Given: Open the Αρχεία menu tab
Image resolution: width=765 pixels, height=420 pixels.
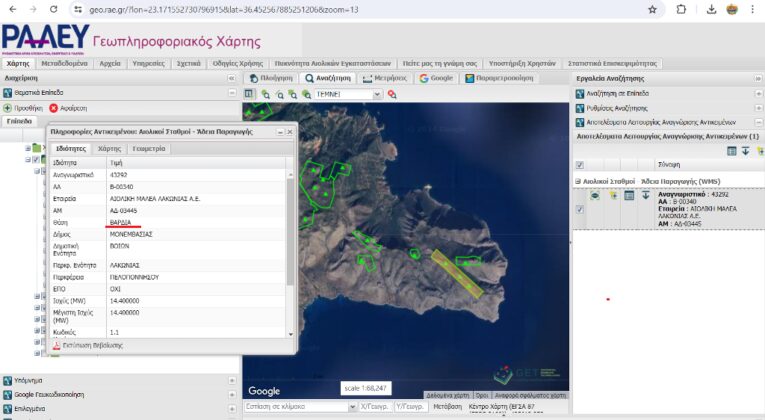Looking at the screenshot, I should tap(110, 63).
